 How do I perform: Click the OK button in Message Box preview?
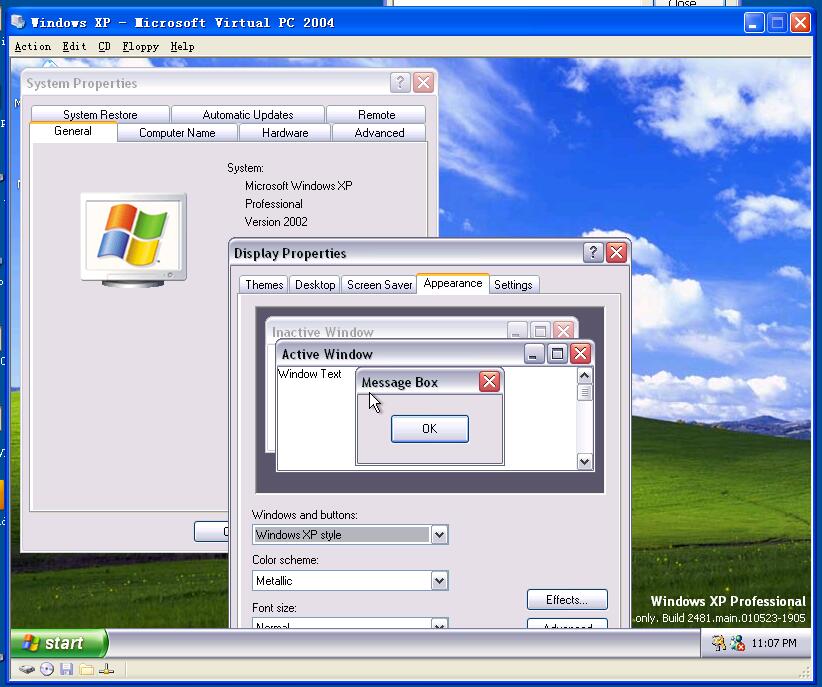click(x=430, y=428)
